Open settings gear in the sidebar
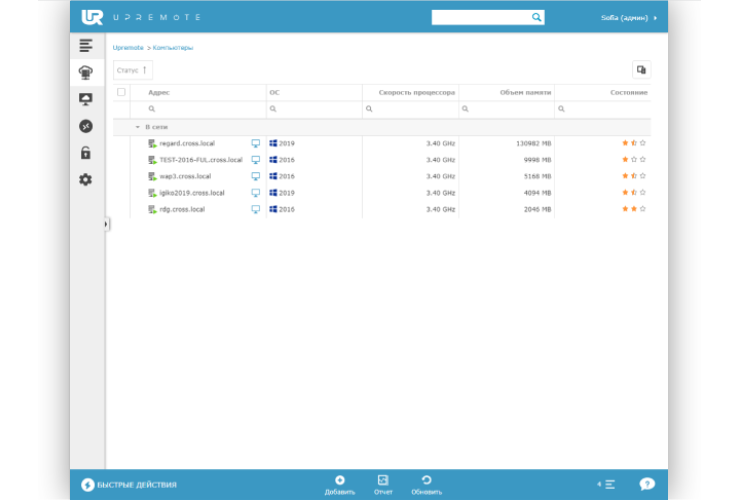The width and height of the screenshot is (740, 500). click(86, 180)
